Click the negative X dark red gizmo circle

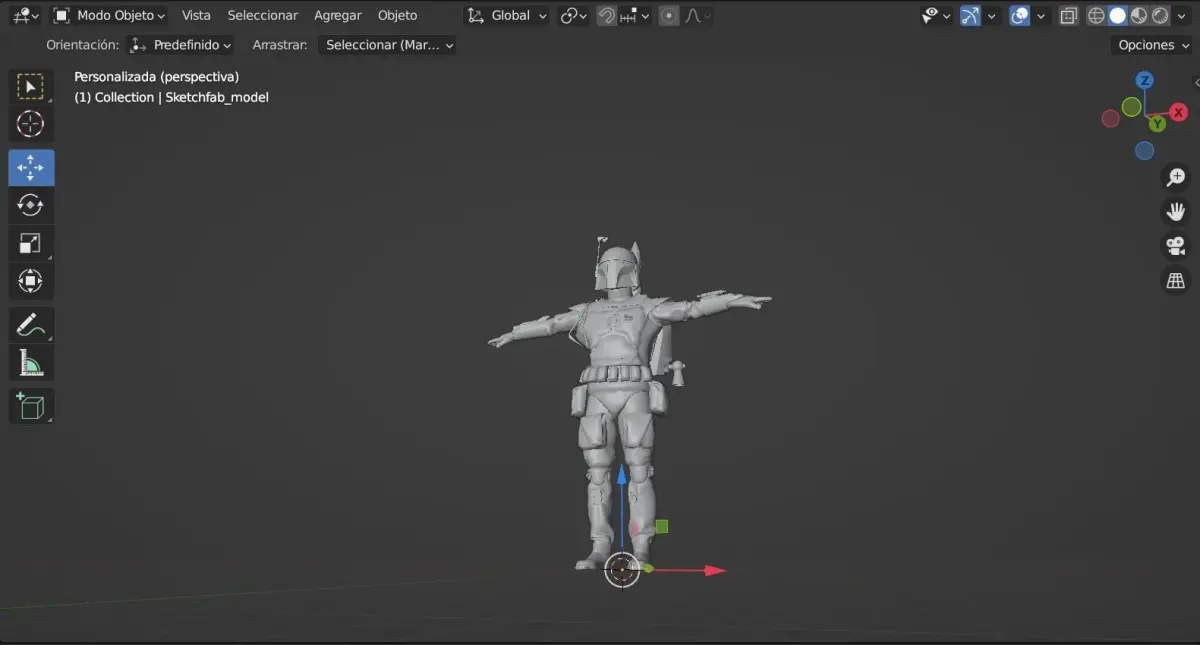pos(1110,119)
